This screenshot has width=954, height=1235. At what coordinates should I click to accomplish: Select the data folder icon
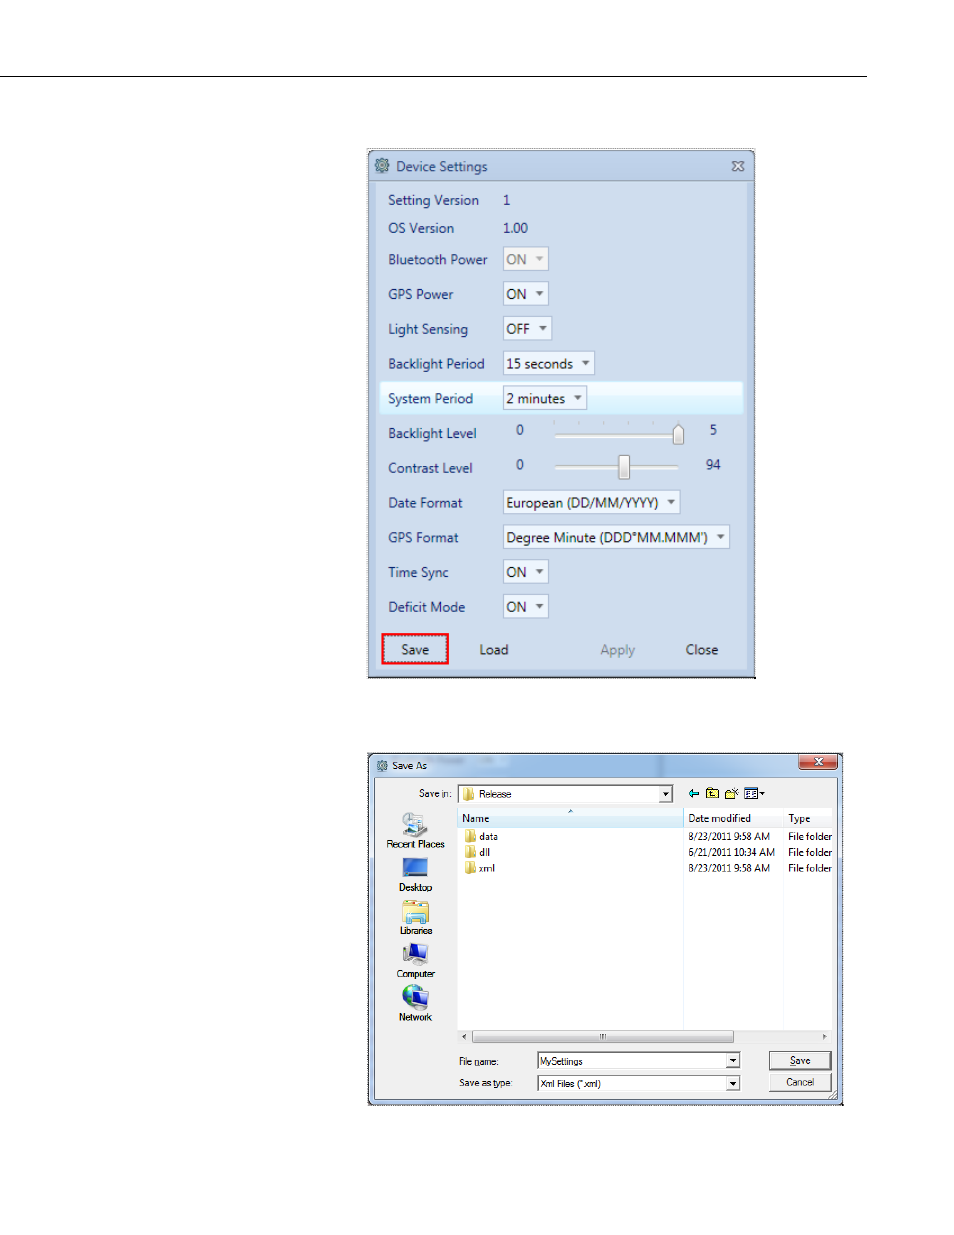click(470, 836)
